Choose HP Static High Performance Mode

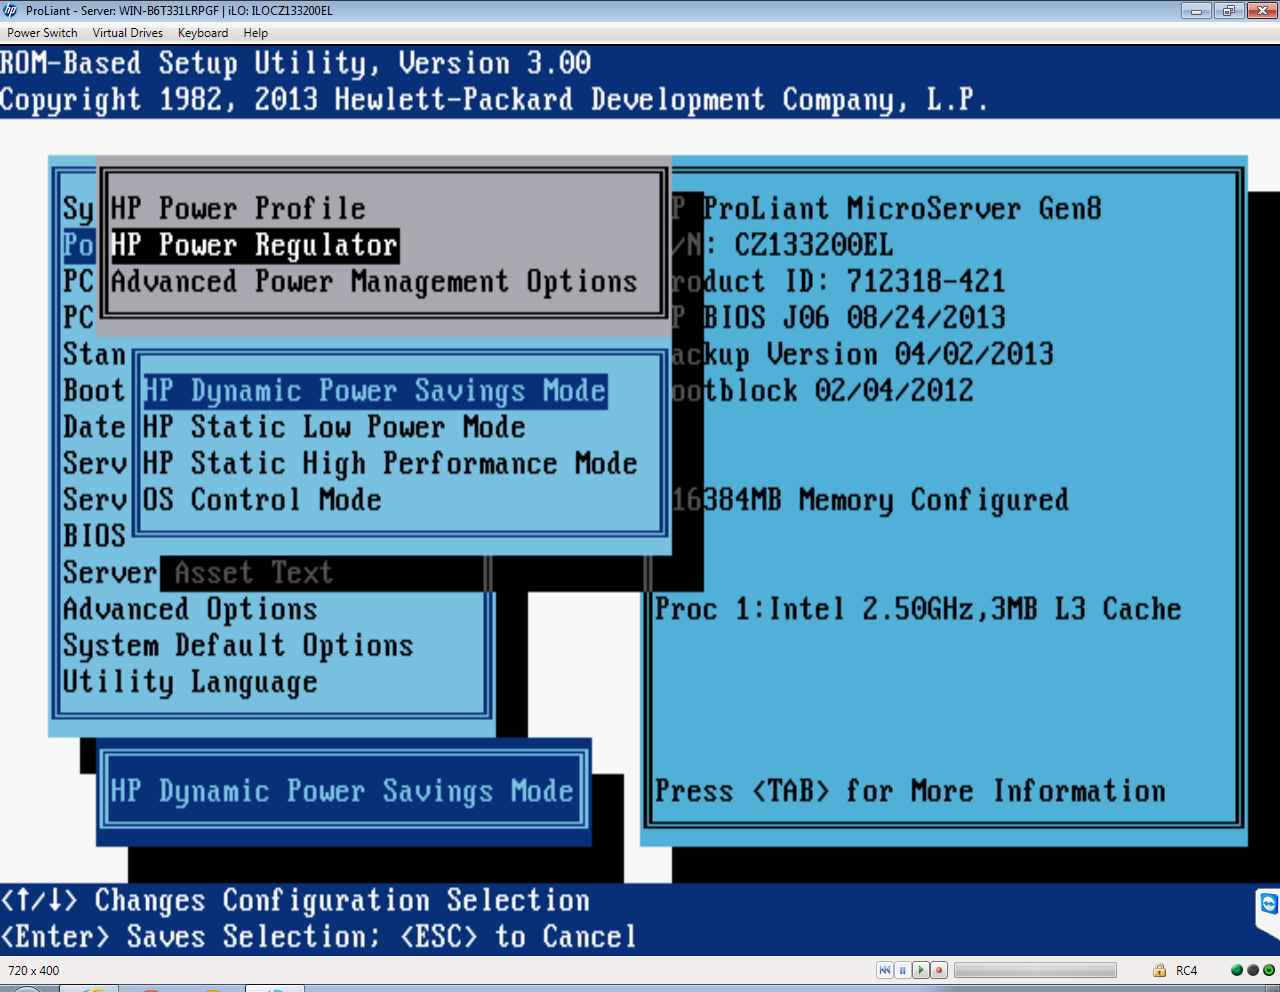[390, 464]
